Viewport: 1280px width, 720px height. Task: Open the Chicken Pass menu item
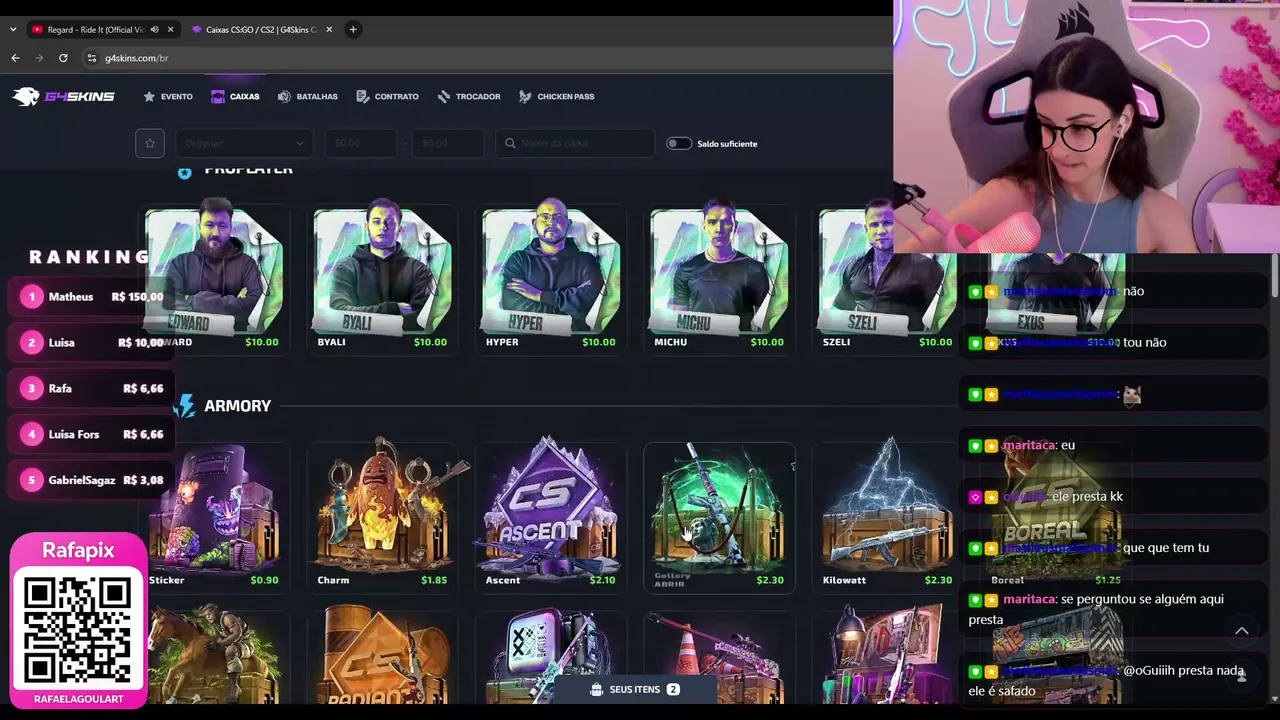click(556, 97)
